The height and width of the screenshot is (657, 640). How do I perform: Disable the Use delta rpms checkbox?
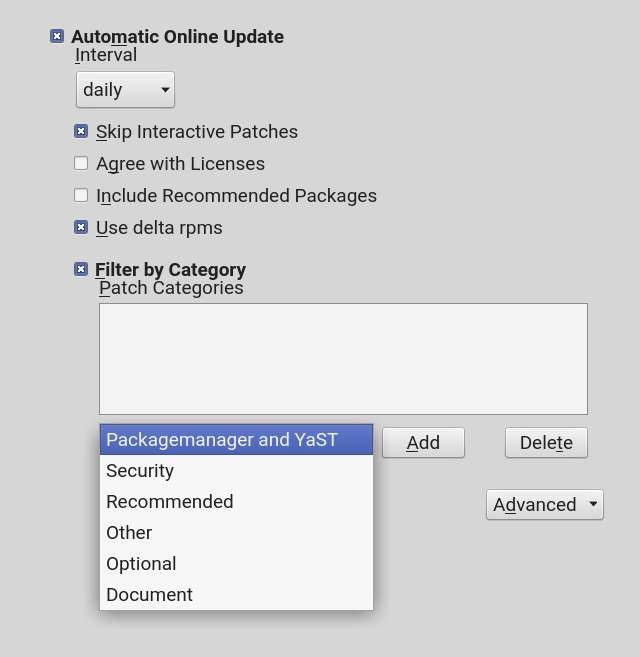click(x=81, y=227)
